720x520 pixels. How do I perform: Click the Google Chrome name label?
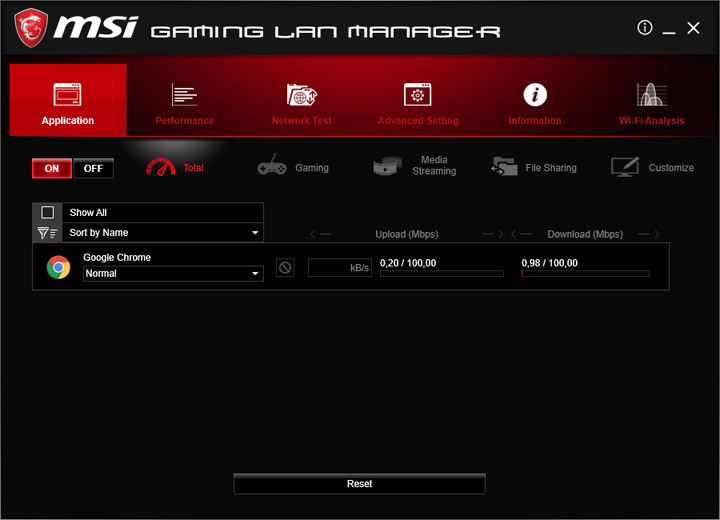[117, 257]
